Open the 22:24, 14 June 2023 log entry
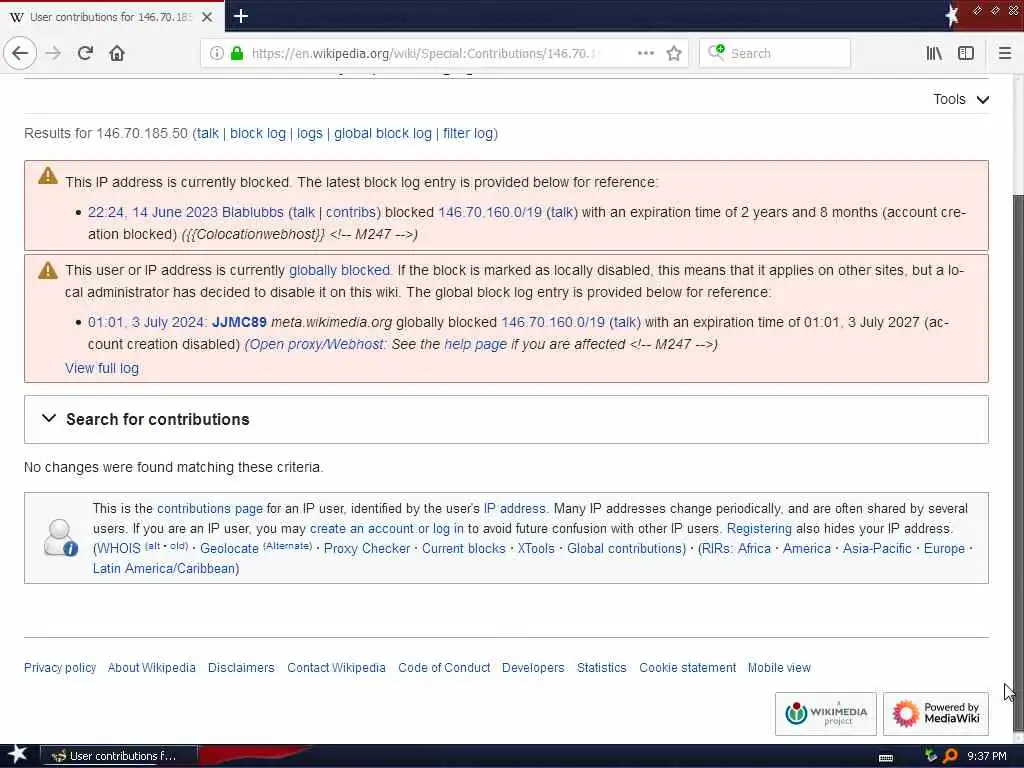 (x=153, y=212)
